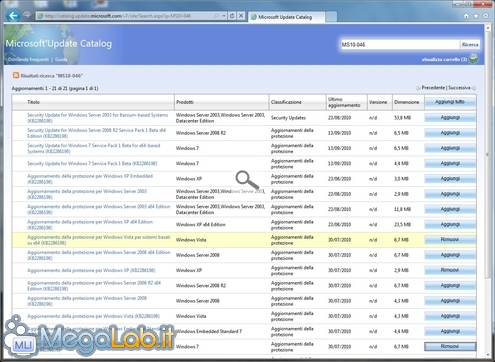
Task: Open a new blank browser tab
Action: (x=331, y=17)
